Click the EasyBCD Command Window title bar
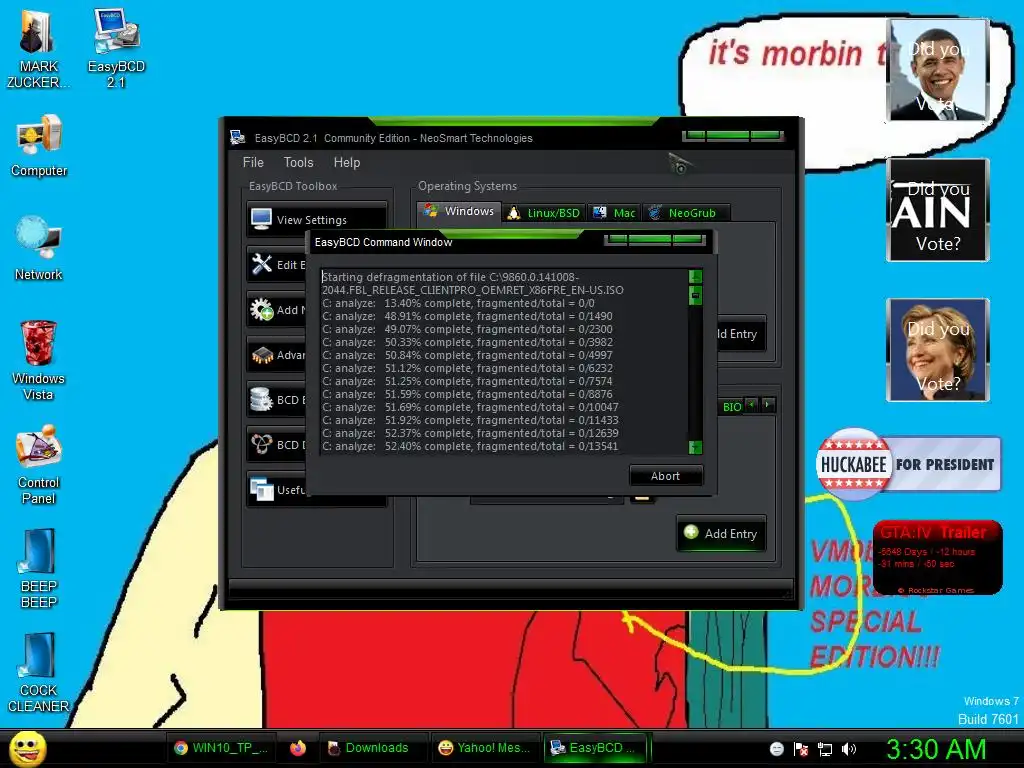The image size is (1024, 768). click(511, 242)
